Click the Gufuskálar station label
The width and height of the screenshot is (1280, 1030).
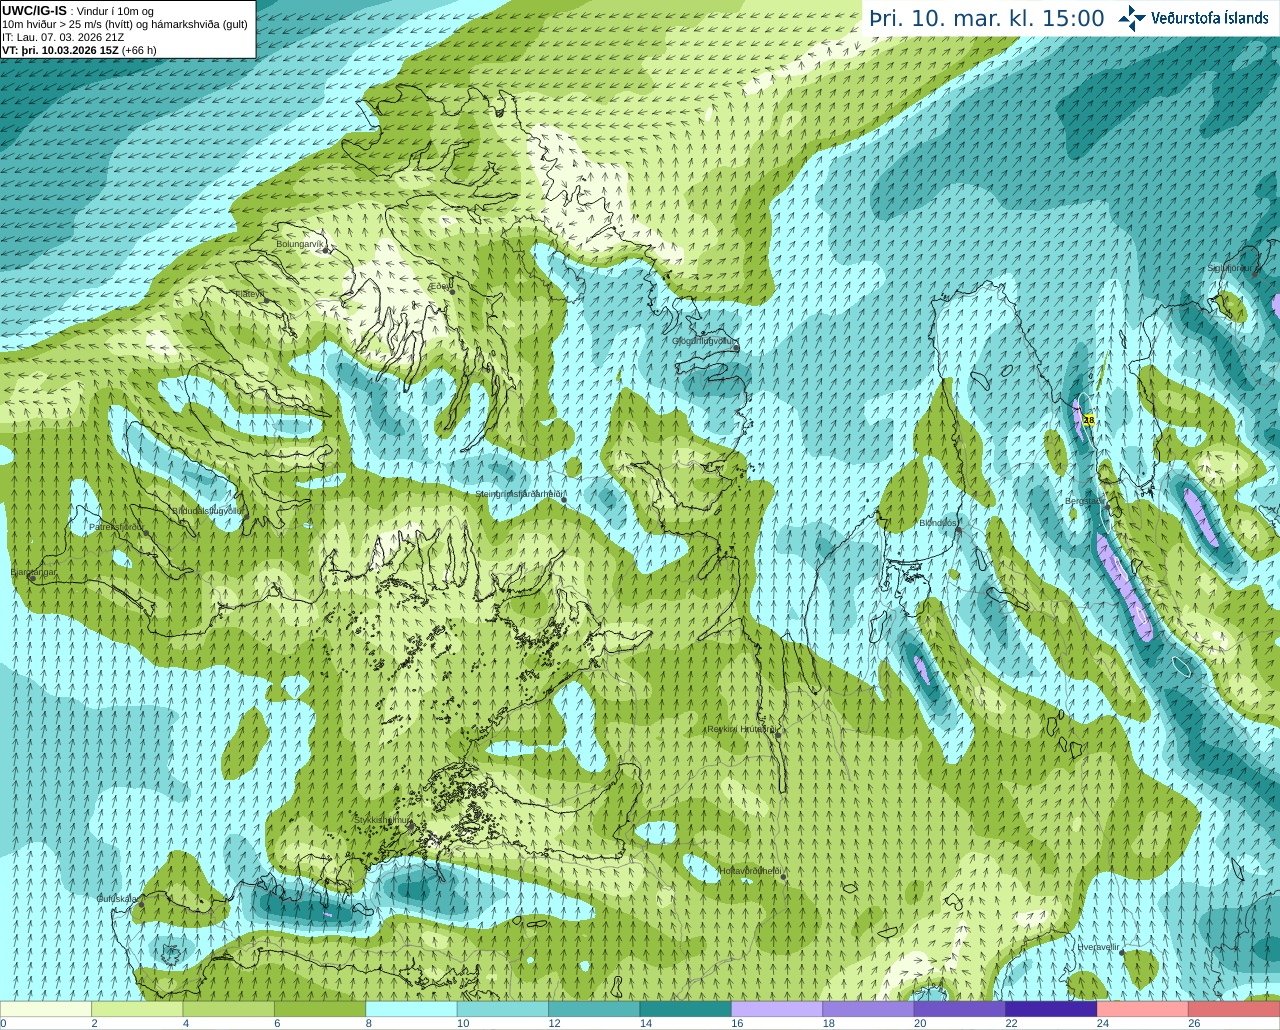click(x=117, y=899)
